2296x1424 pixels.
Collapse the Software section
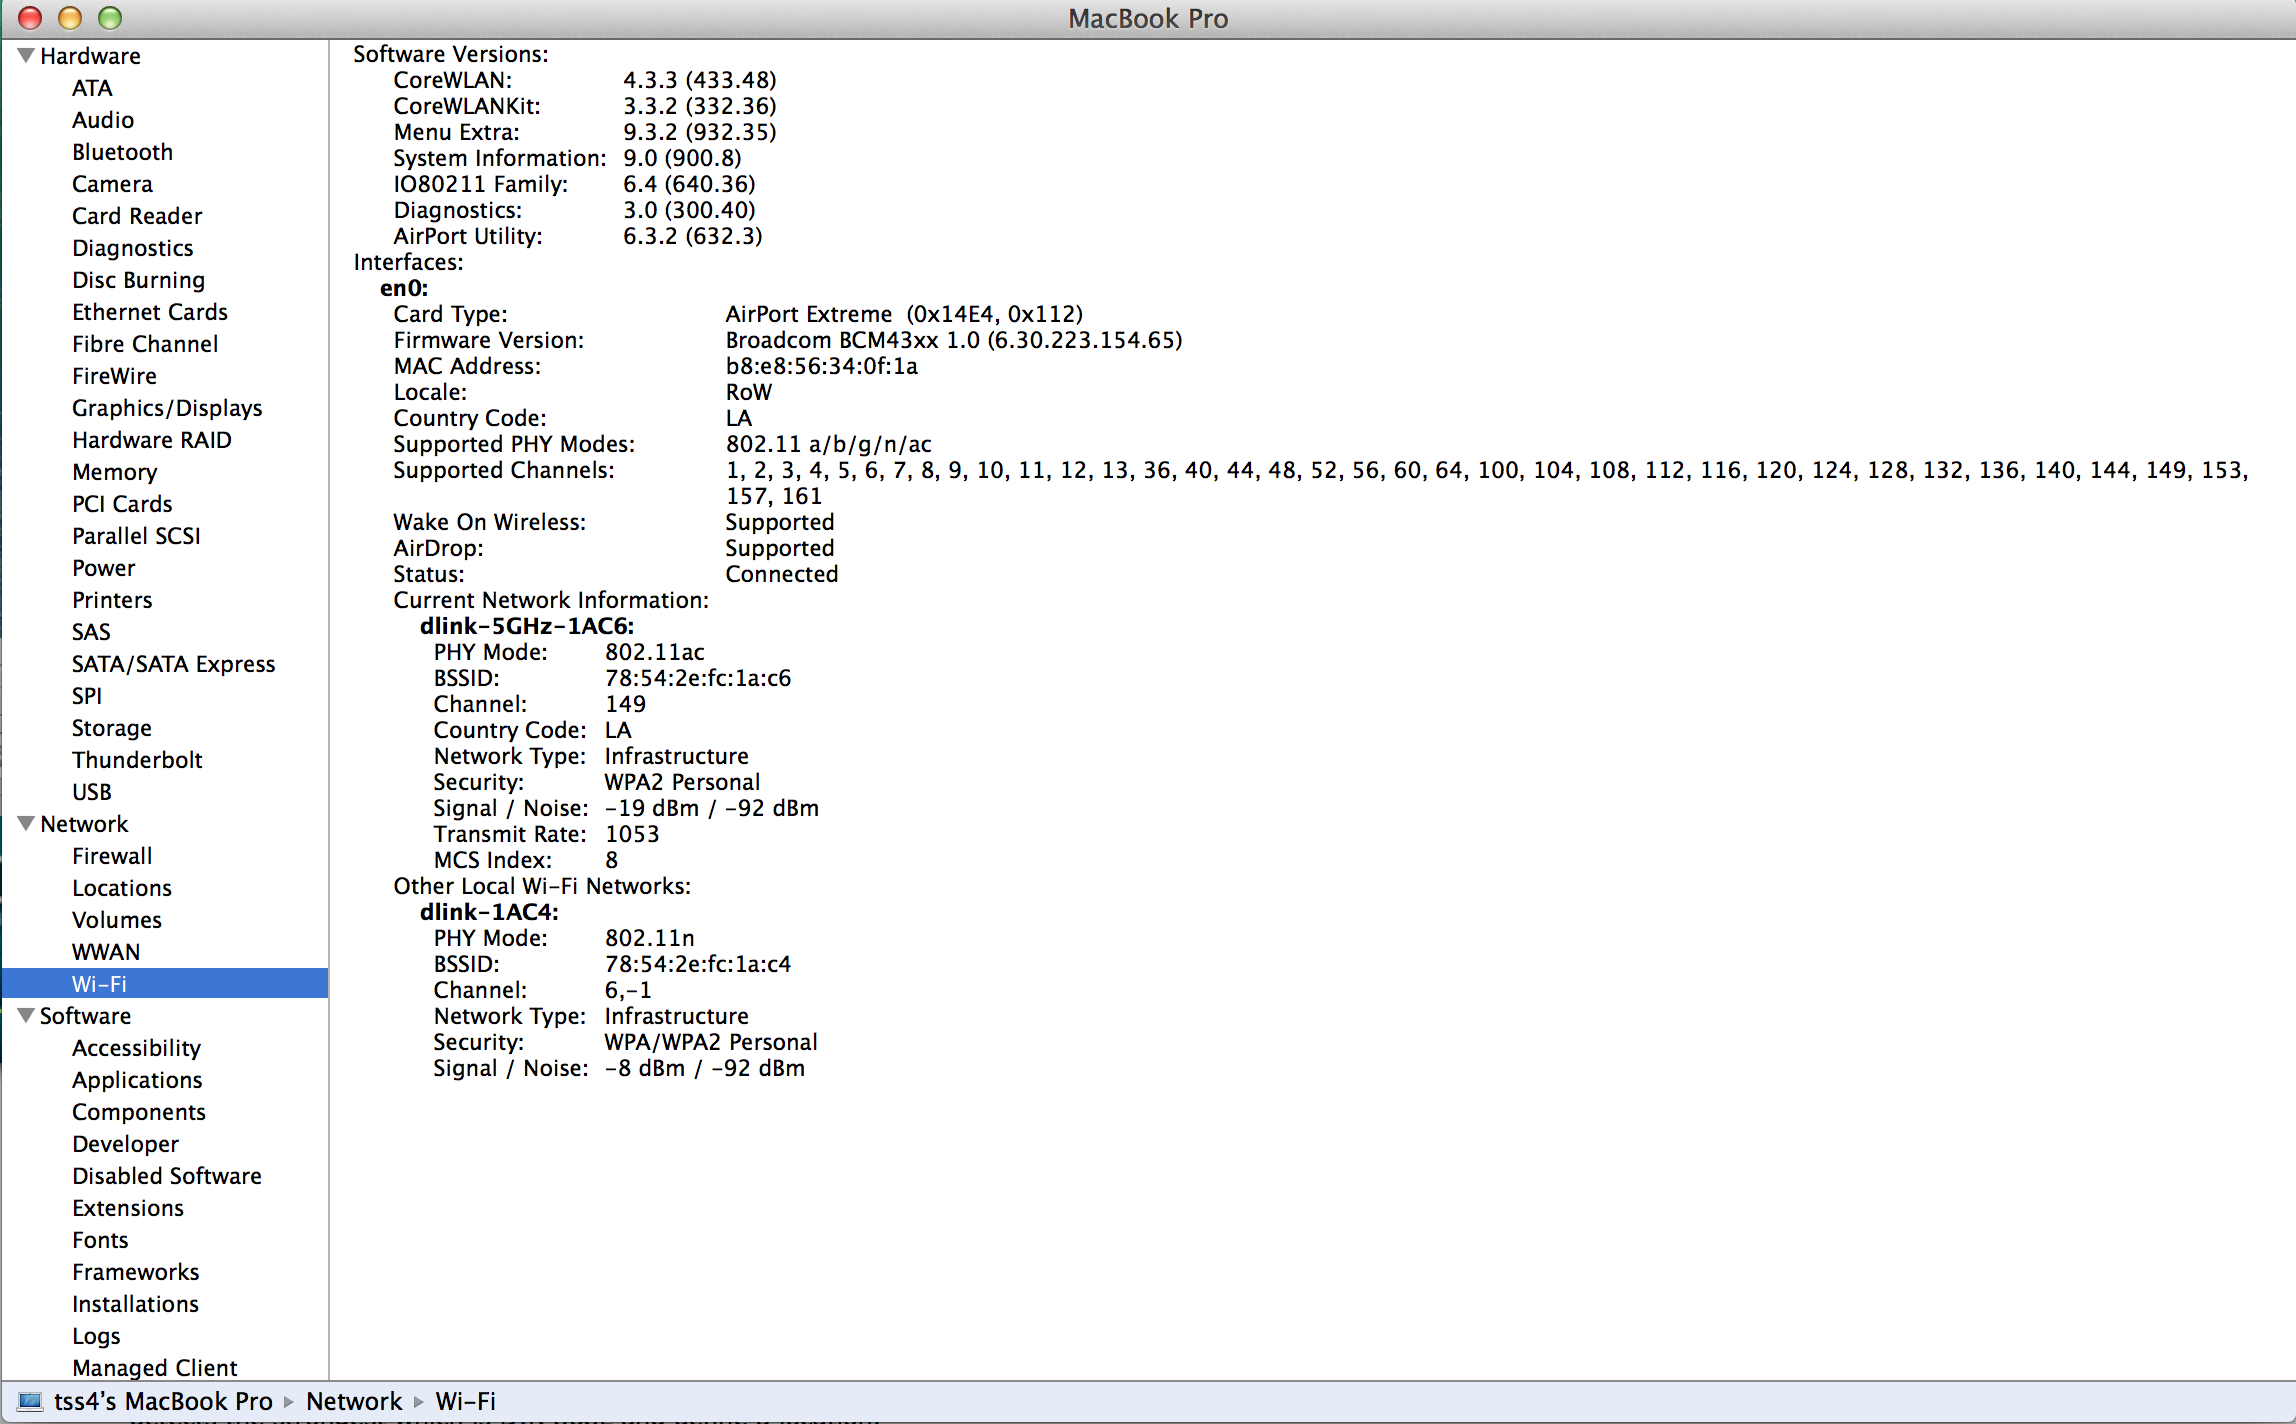pyautogui.click(x=24, y=1015)
